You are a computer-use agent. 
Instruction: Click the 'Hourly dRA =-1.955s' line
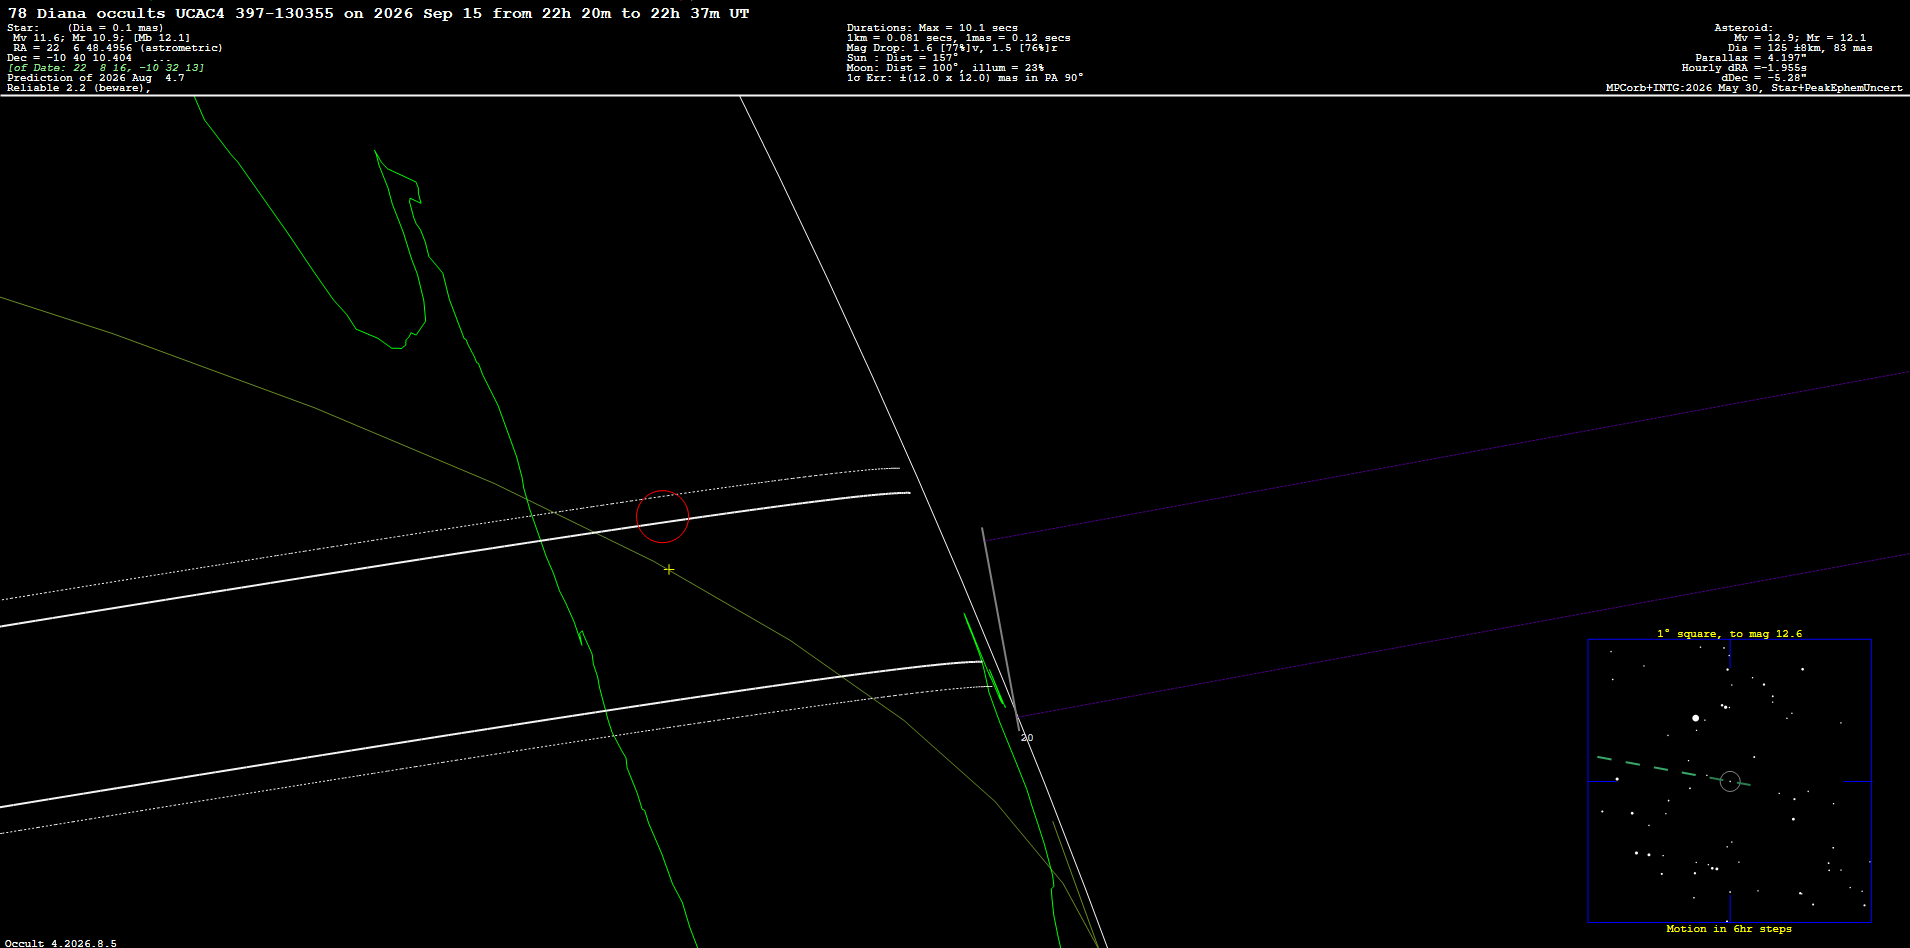(1744, 68)
